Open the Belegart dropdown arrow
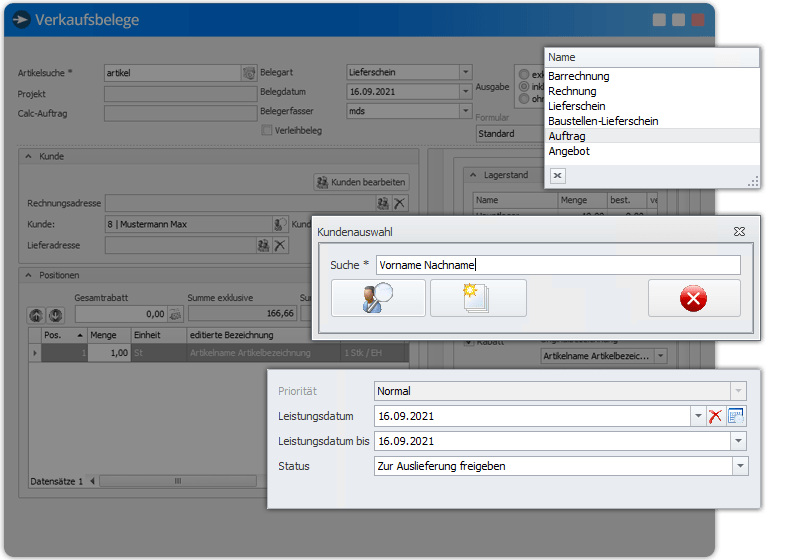 465,72
